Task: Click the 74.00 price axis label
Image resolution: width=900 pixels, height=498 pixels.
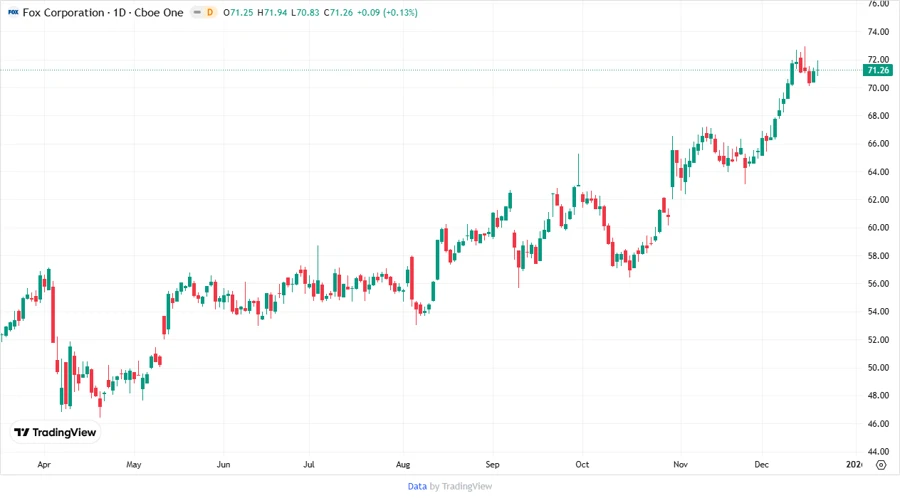Action: pos(878,32)
